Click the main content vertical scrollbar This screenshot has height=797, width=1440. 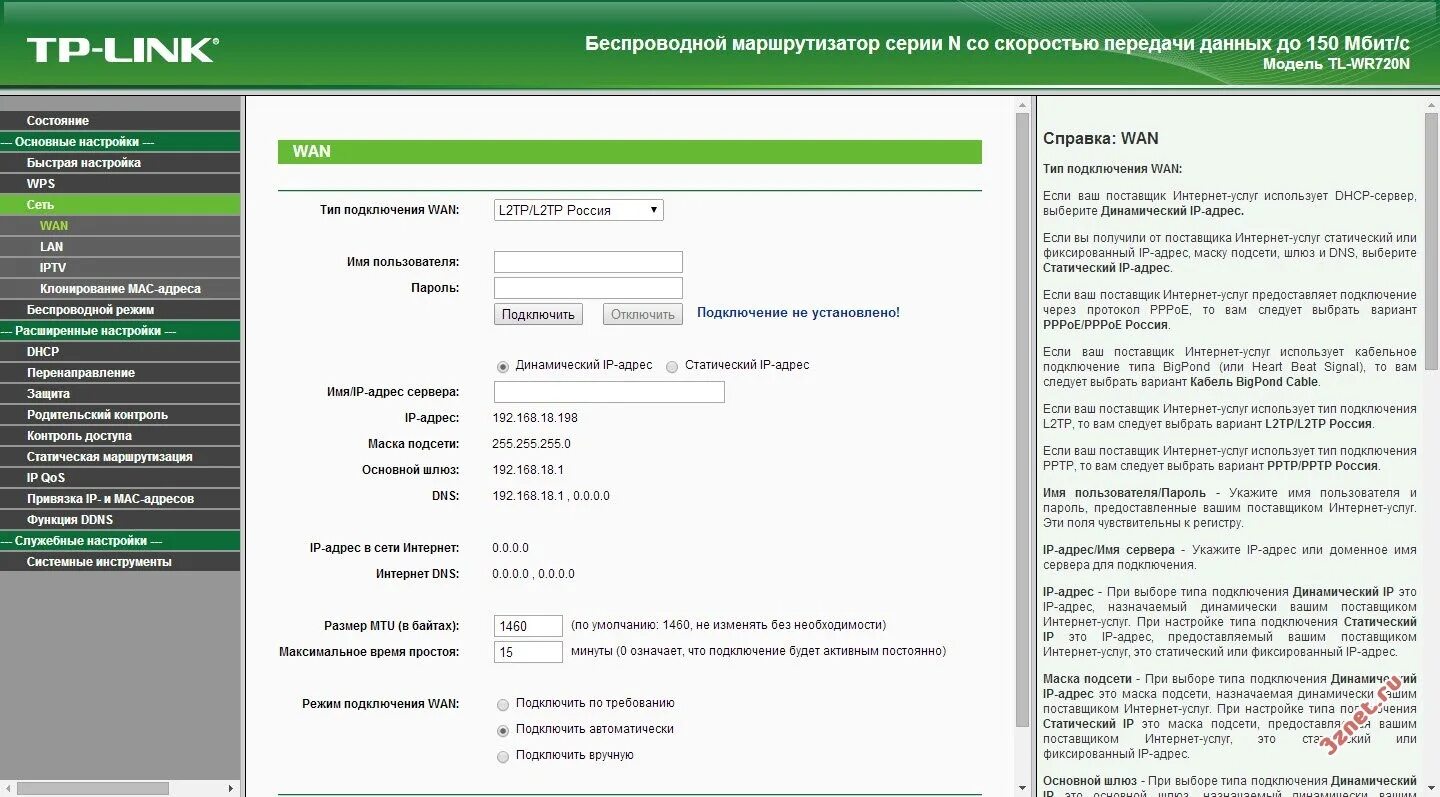pyautogui.click(x=1022, y=420)
